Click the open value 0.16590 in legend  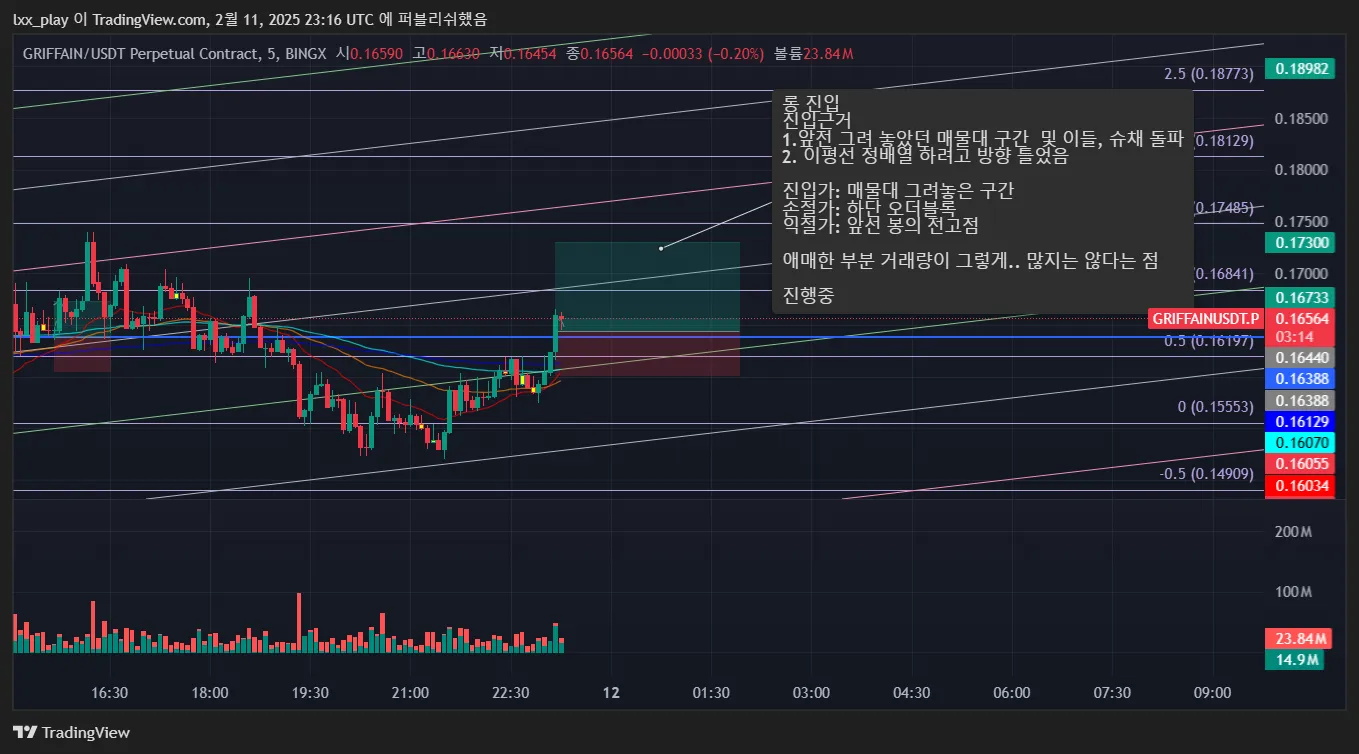[376, 53]
